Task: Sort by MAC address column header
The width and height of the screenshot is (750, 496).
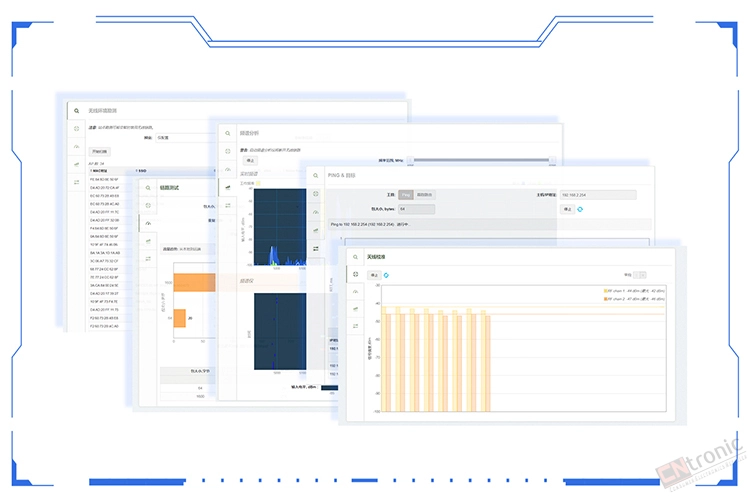Action: click(x=99, y=171)
